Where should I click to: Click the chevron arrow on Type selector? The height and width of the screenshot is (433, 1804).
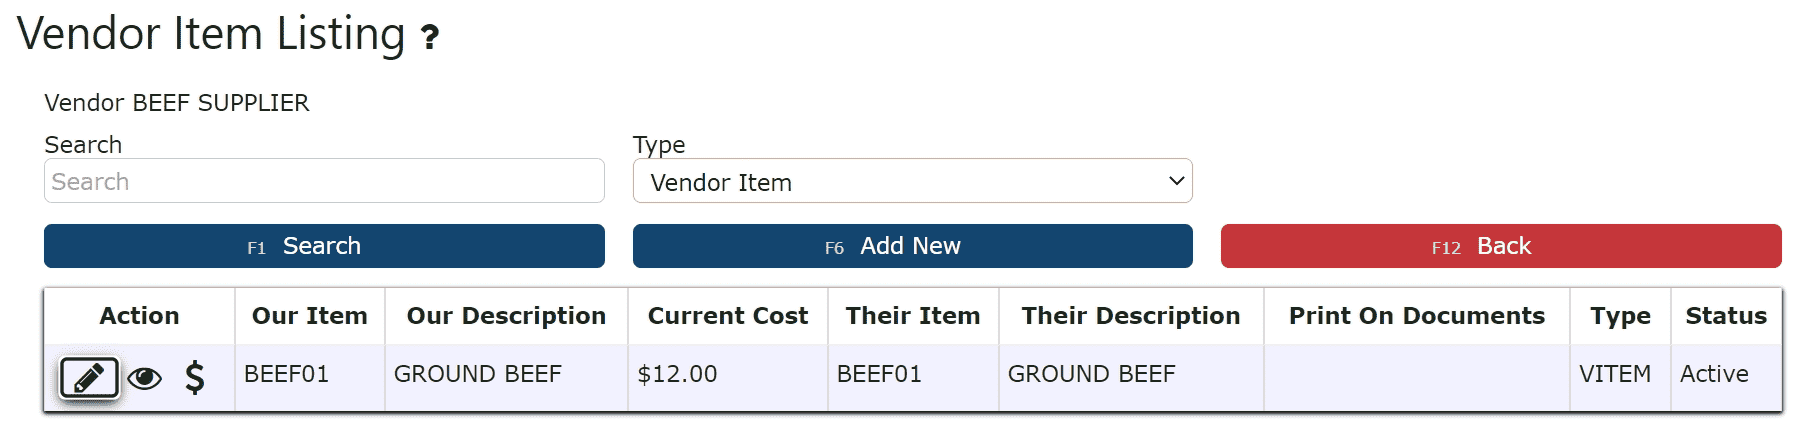[1176, 181]
